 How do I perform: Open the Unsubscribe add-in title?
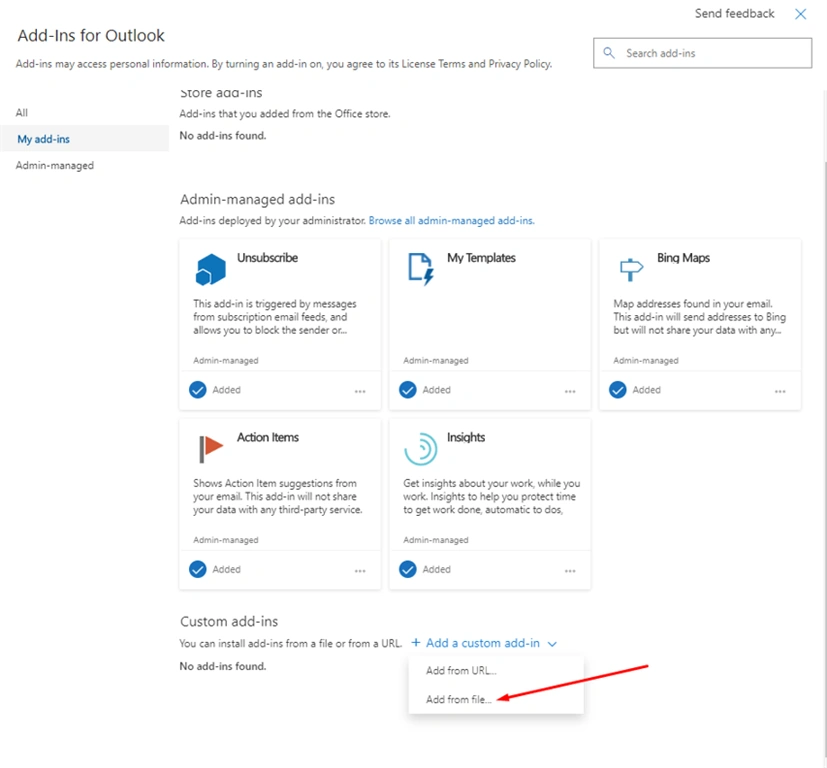(x=267, y=258)
